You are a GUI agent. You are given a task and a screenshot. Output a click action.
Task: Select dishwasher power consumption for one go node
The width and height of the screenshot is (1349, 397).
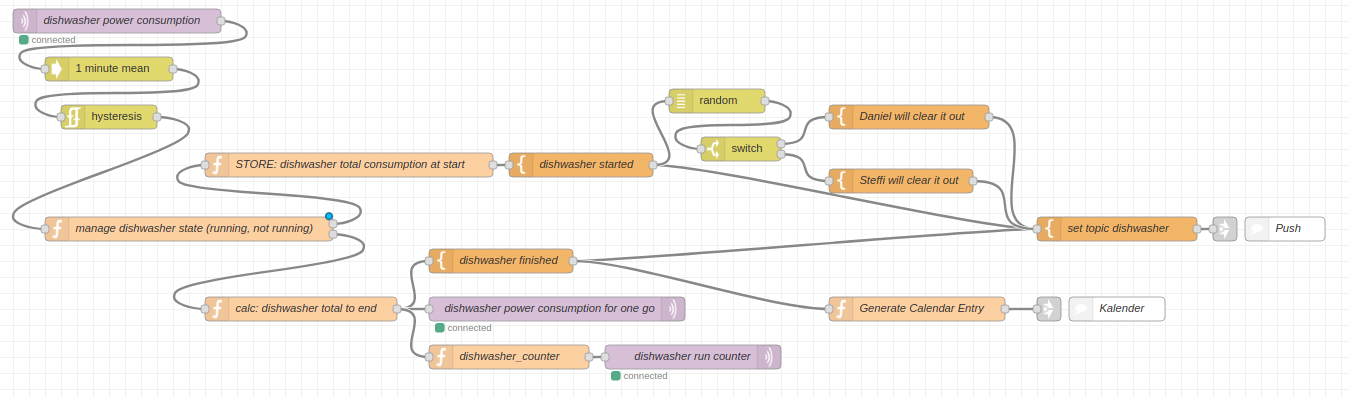tap(557, 309)
